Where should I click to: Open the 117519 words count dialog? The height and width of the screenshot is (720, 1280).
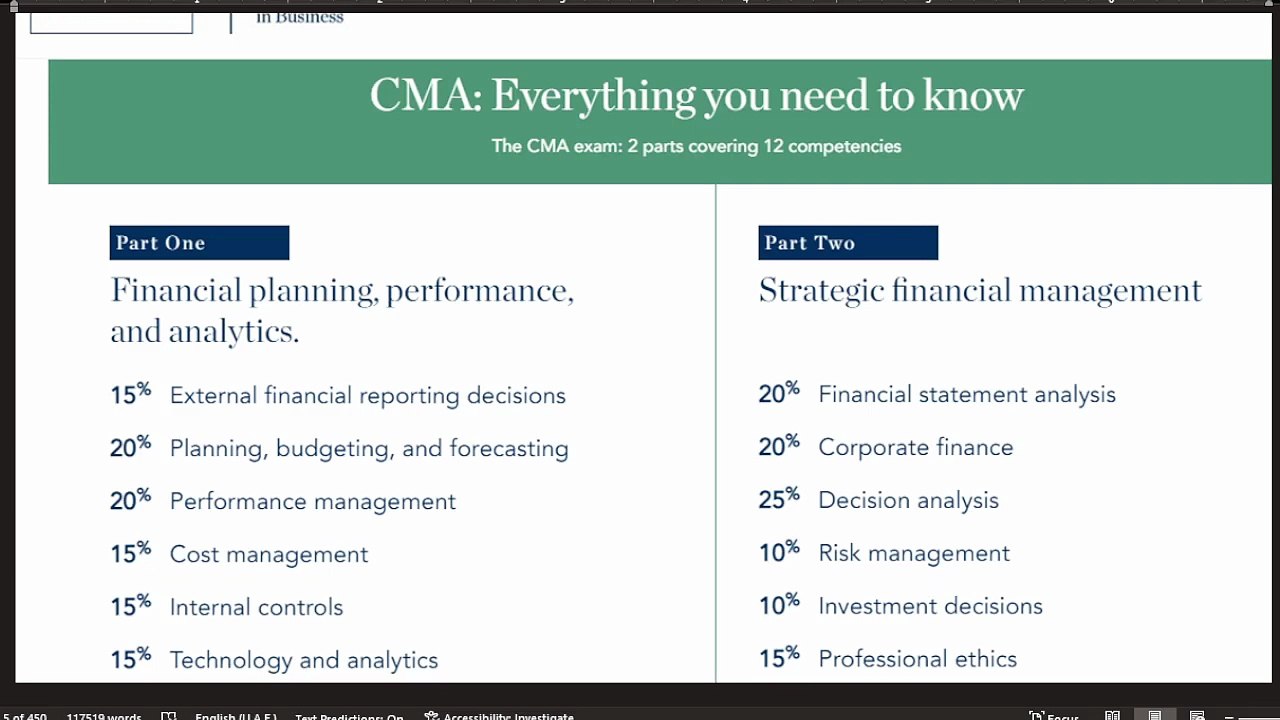click(x=104, y=716)
